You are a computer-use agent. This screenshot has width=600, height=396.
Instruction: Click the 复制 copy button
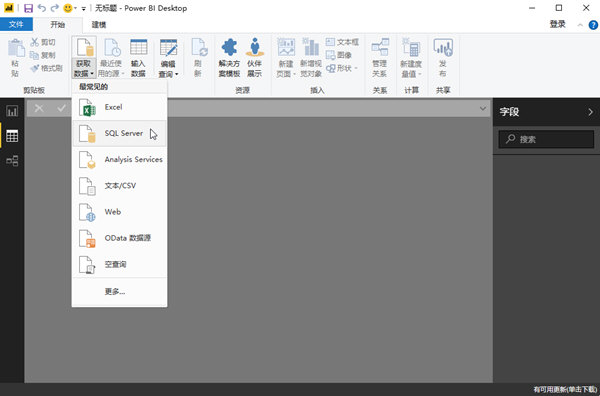[43, 55]
